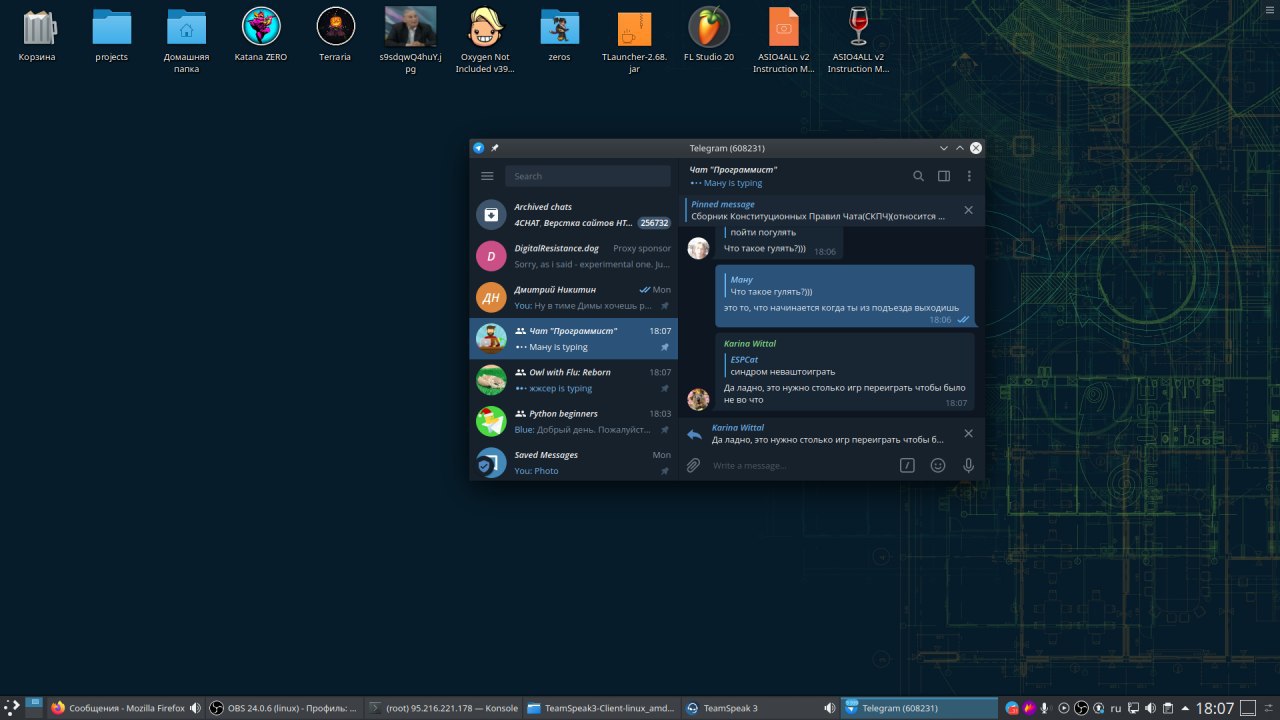Hide the pinned message bar
The height and width of the screenshot is (720, 1280).
point(968,210)
